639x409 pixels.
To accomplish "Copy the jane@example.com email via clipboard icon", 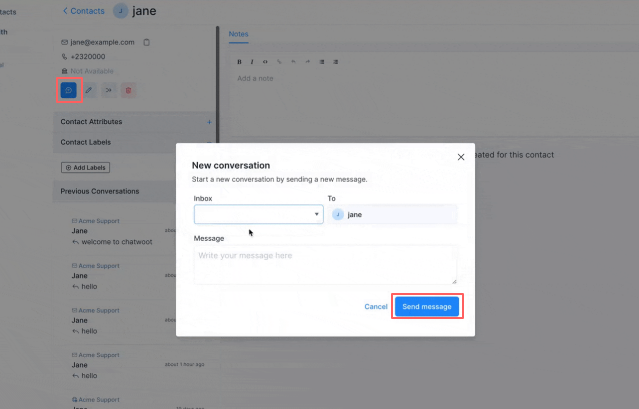I will (147, 42).
